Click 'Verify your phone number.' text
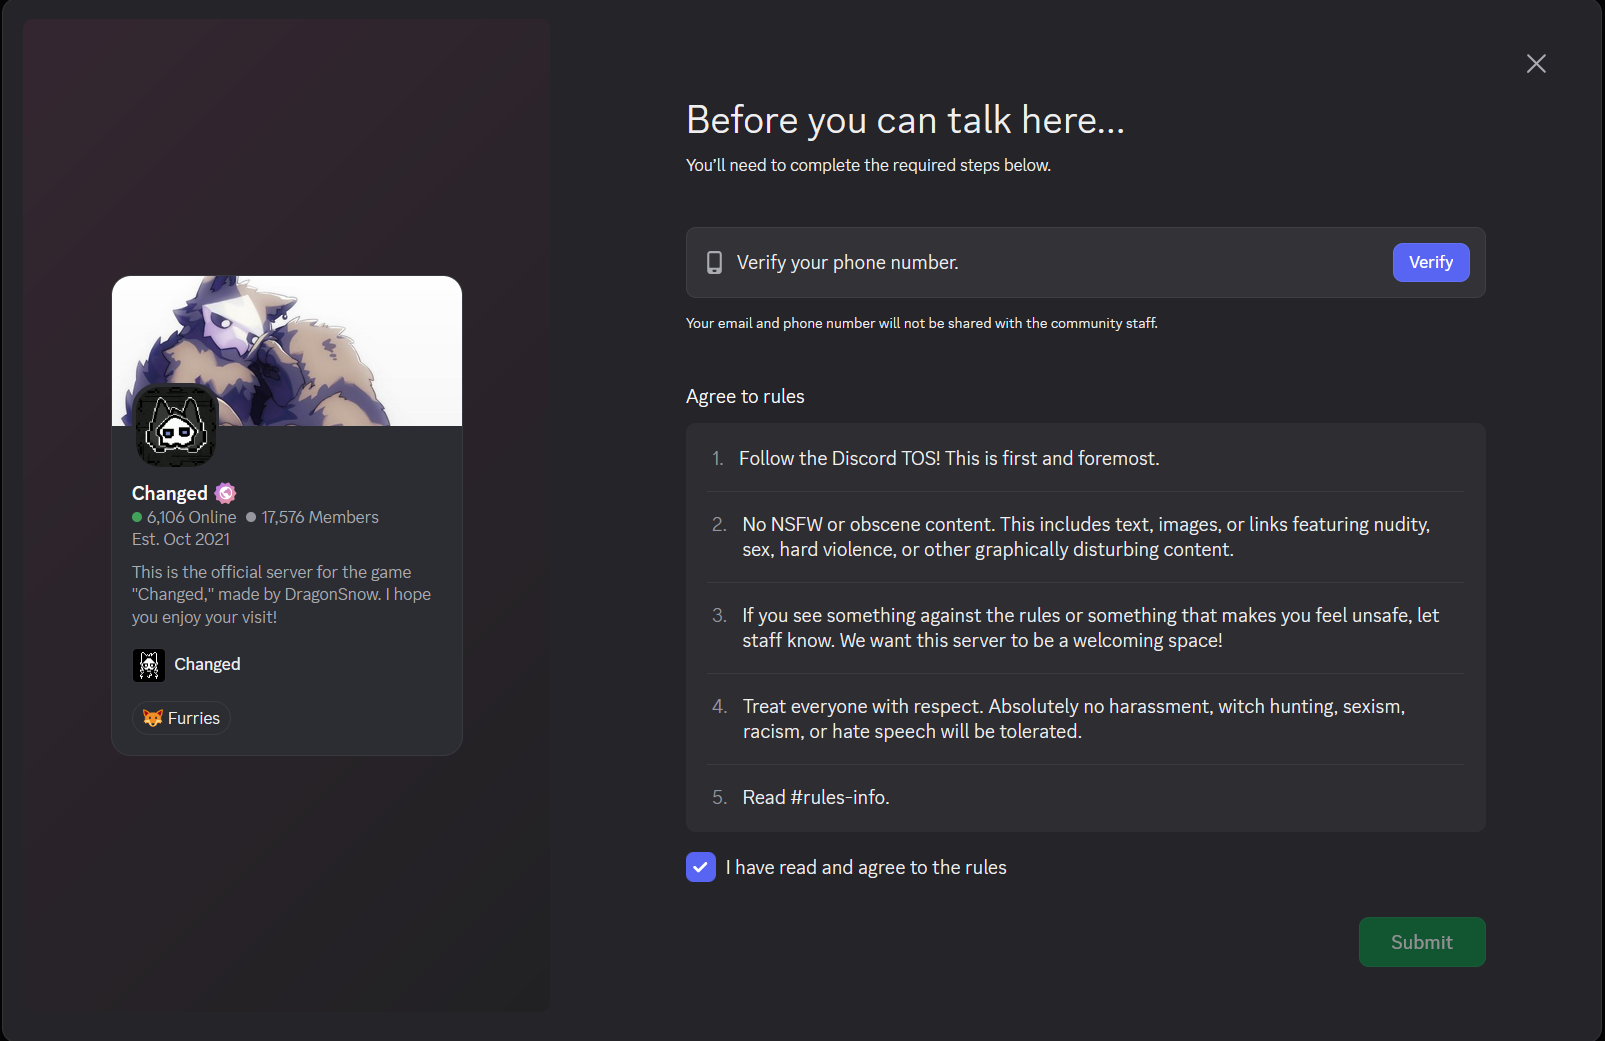Image resolution: width=1605 pixels, height=1041 pixels. pos(848,262)
